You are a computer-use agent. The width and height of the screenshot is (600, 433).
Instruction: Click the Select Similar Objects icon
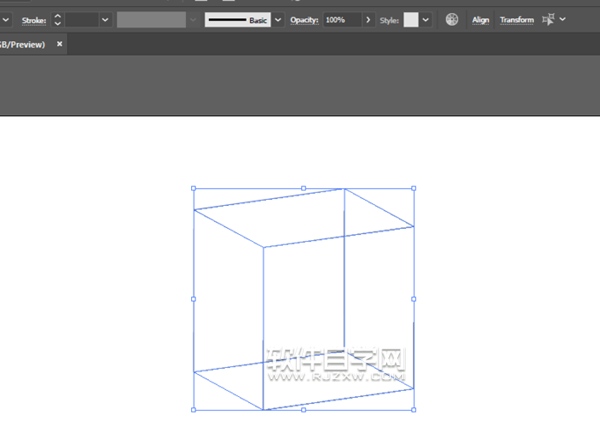pyautogui.click(x=547, y=19)
